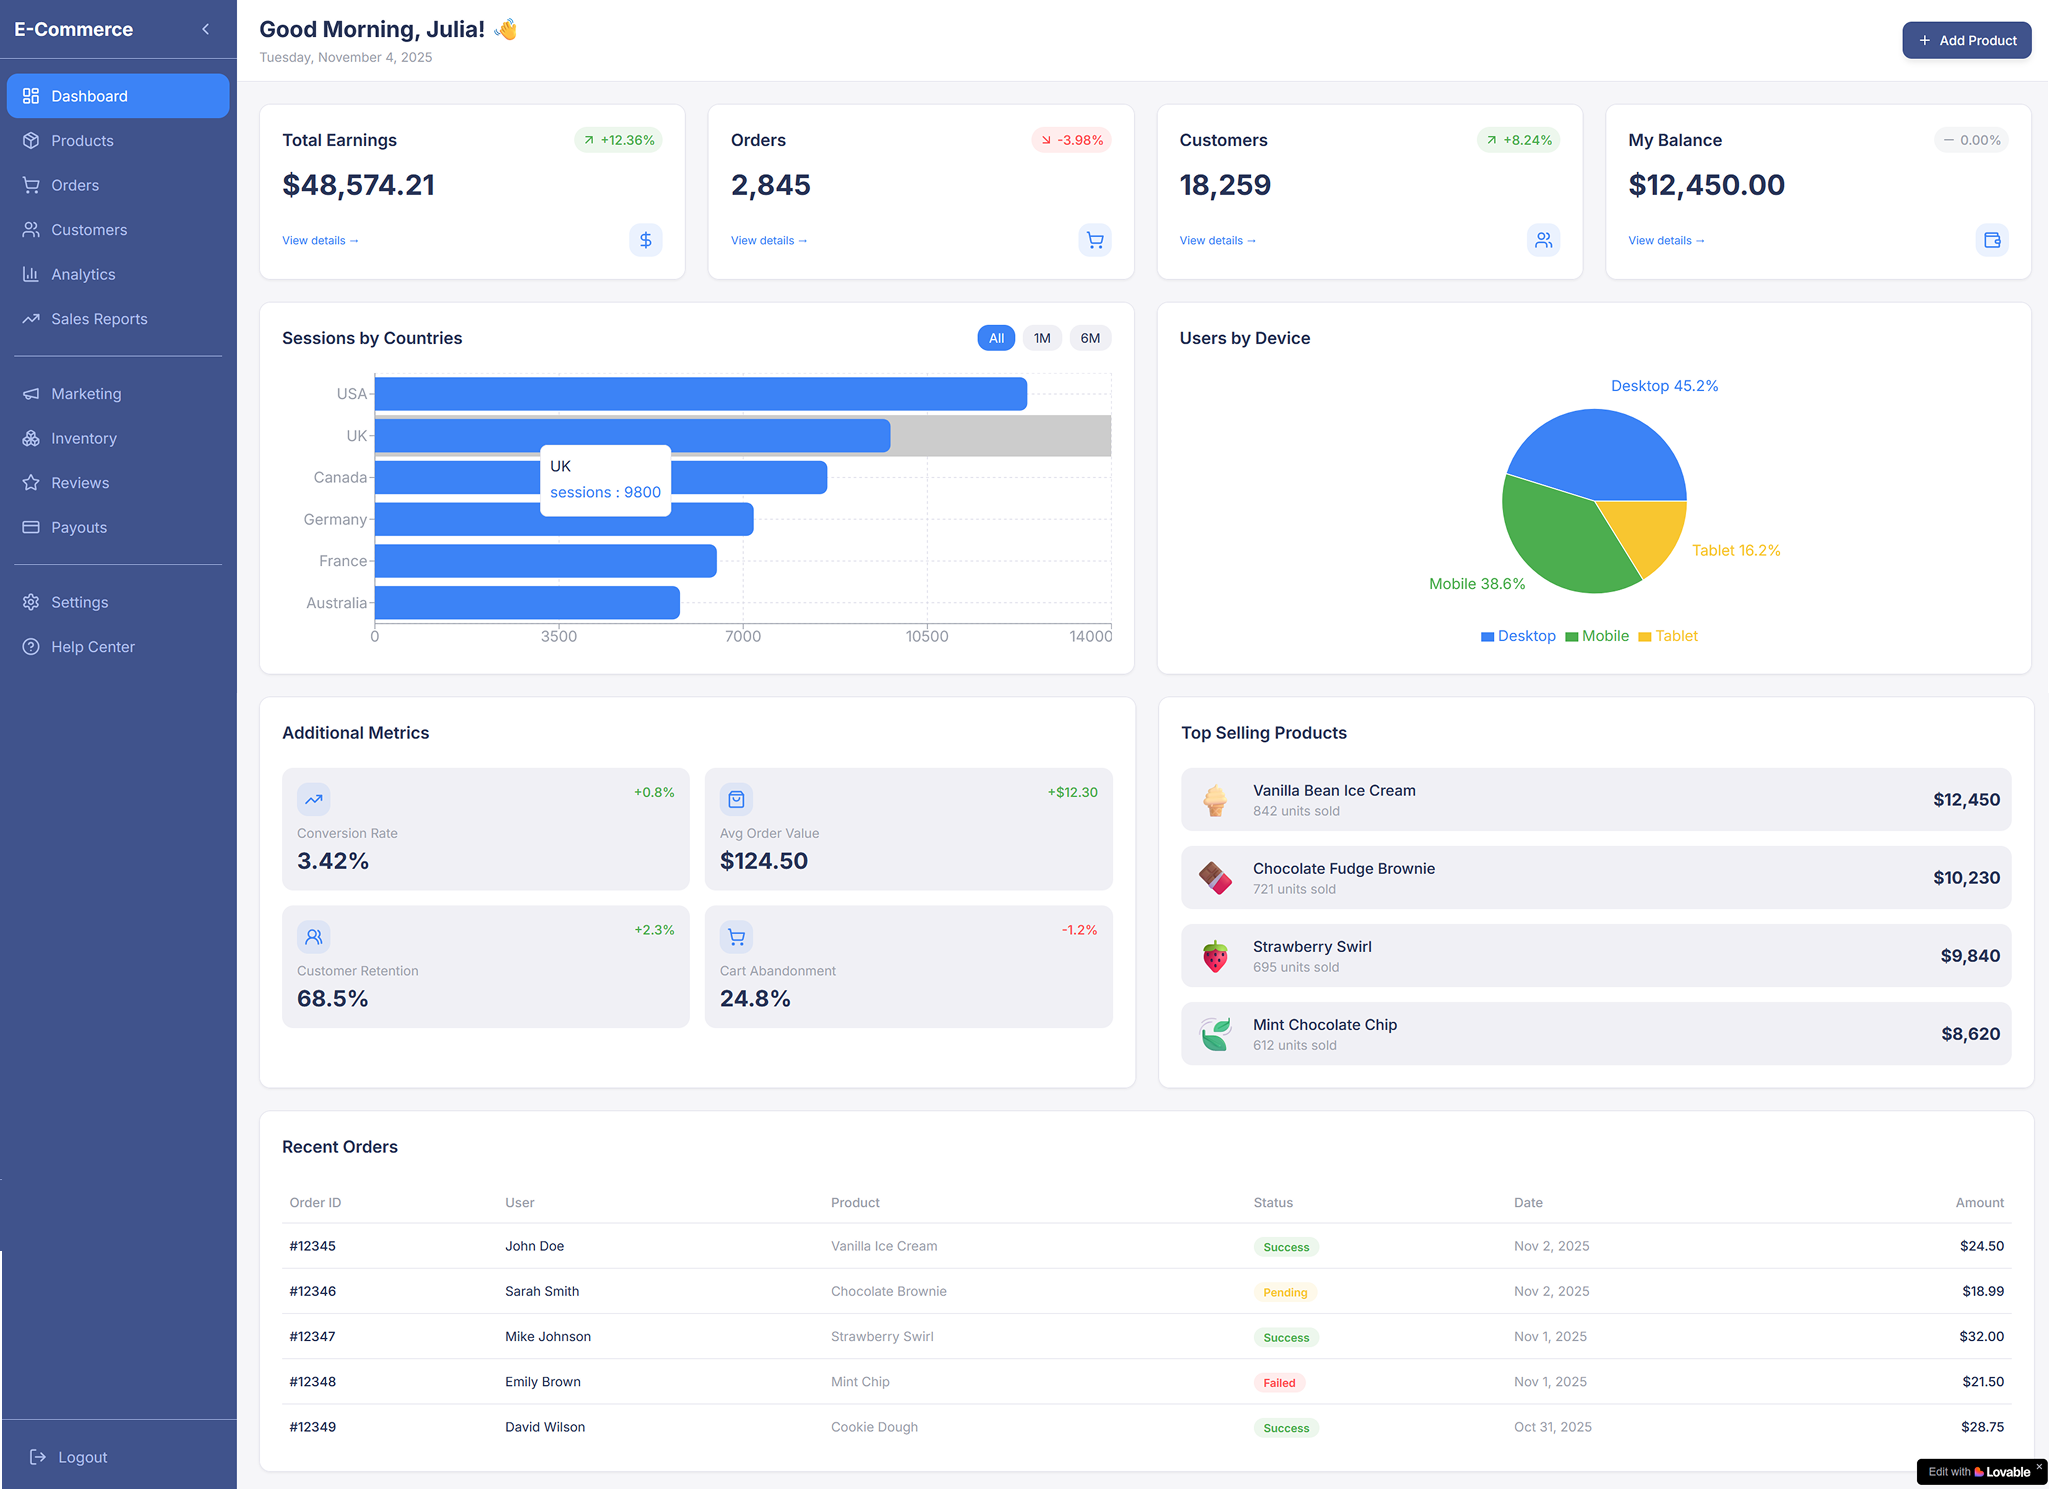This screenshot has width=2049, height=1489.
Task: Click the yellow Tablet slice of pie chart
Action: (1650, 532)
